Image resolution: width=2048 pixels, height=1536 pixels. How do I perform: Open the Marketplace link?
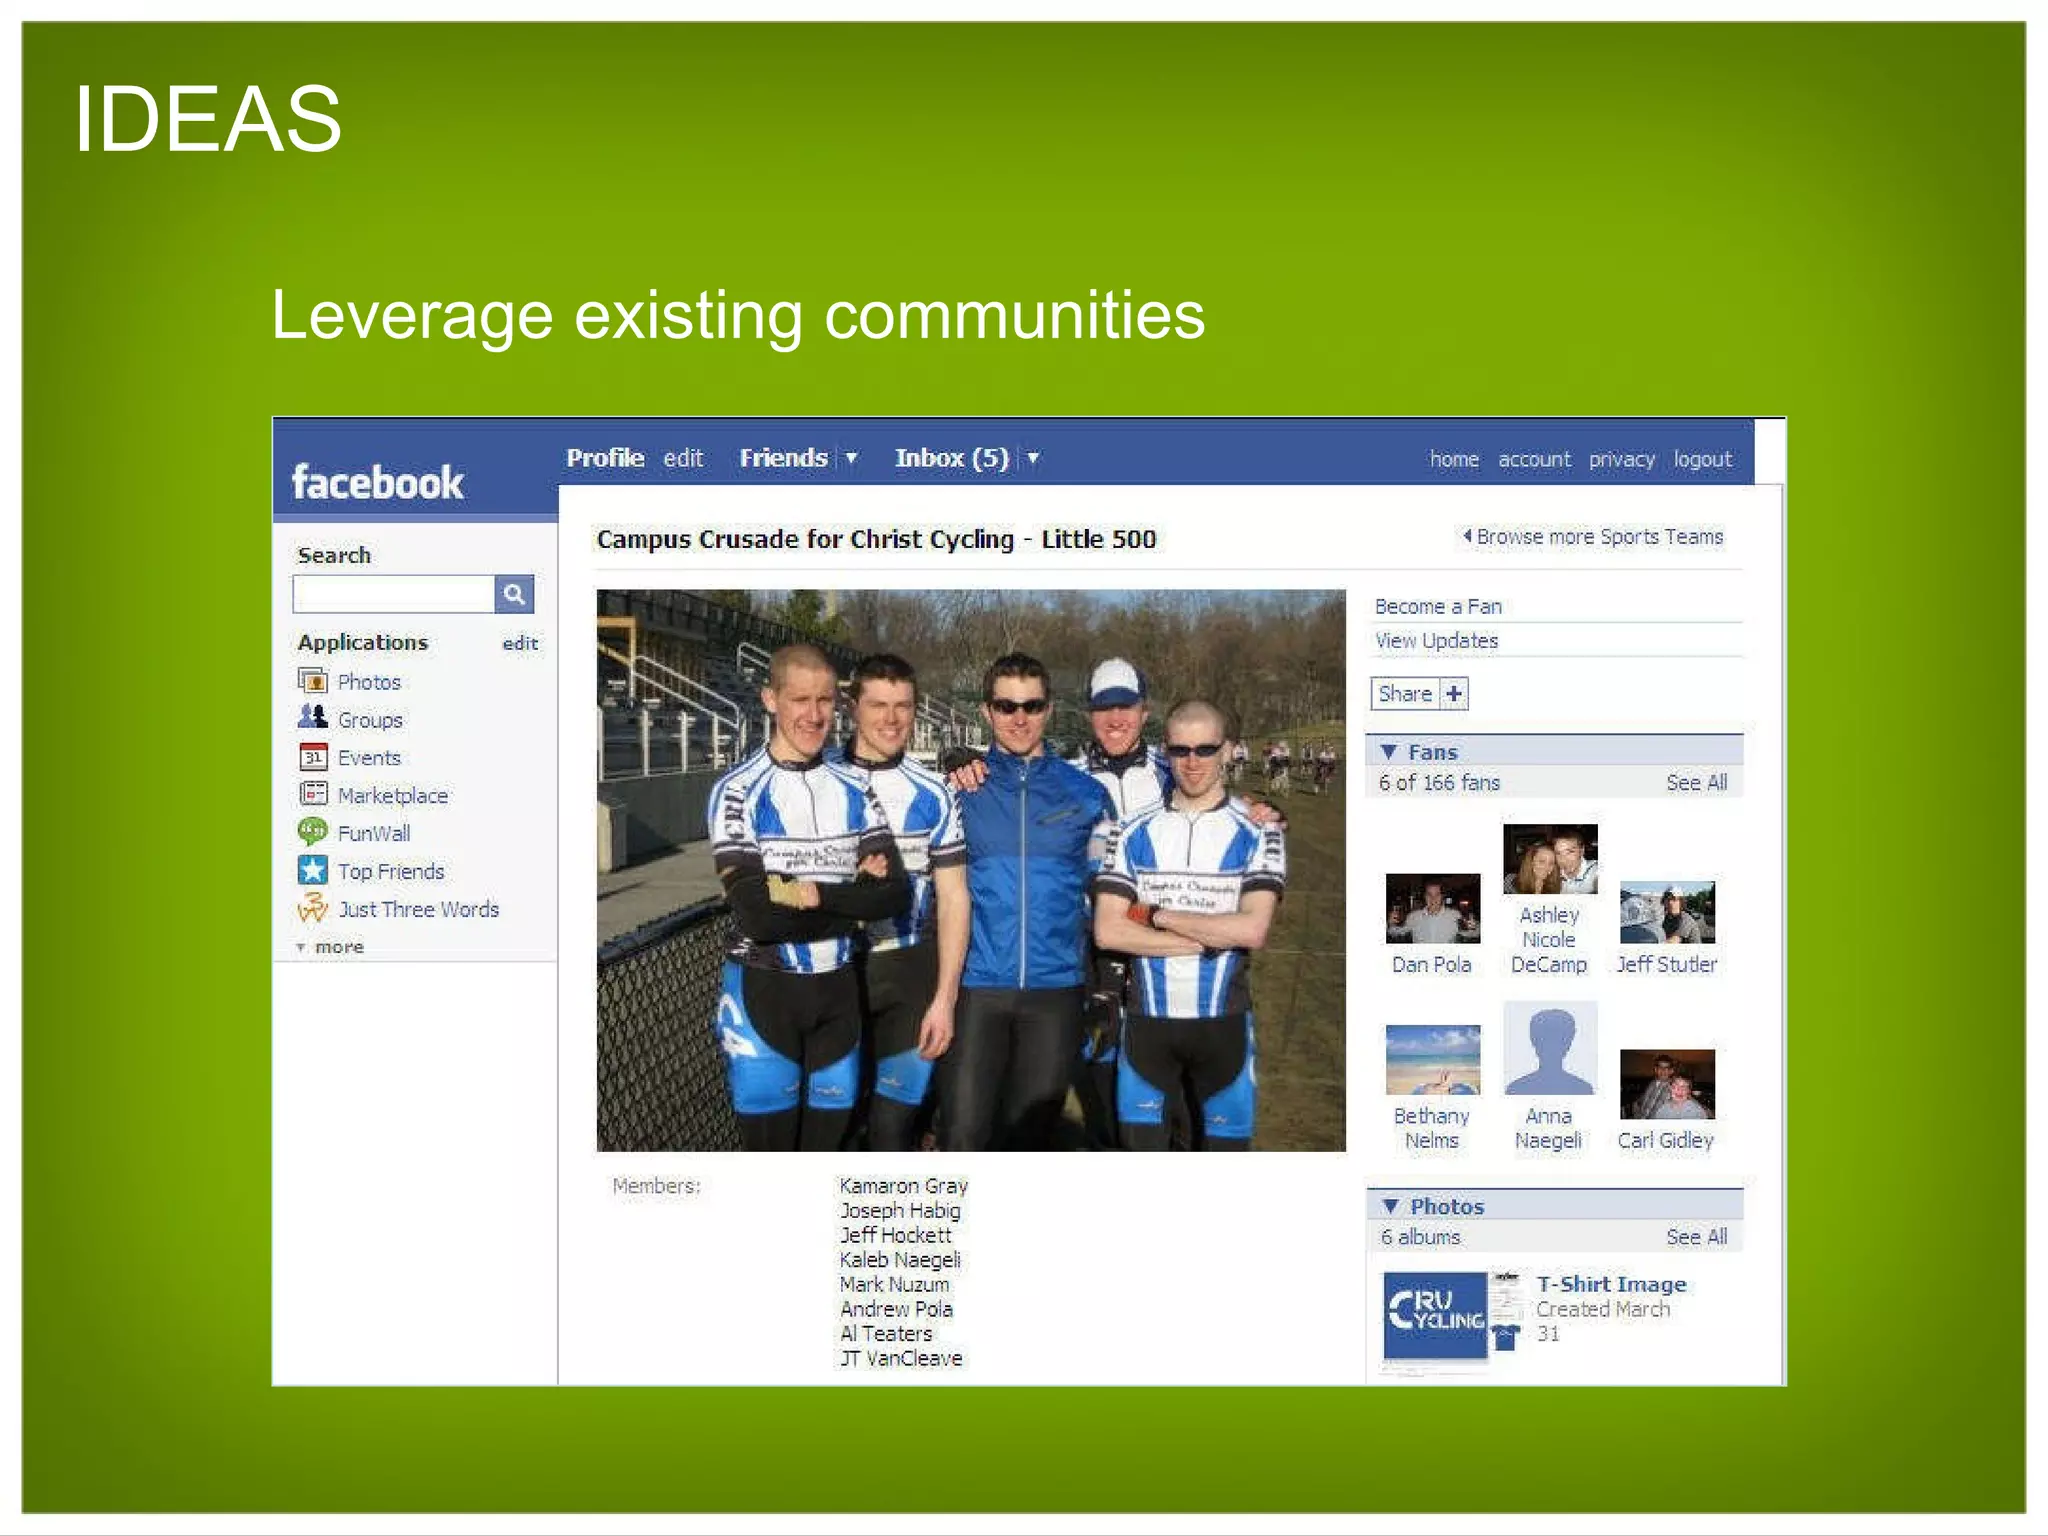[393, 796]
